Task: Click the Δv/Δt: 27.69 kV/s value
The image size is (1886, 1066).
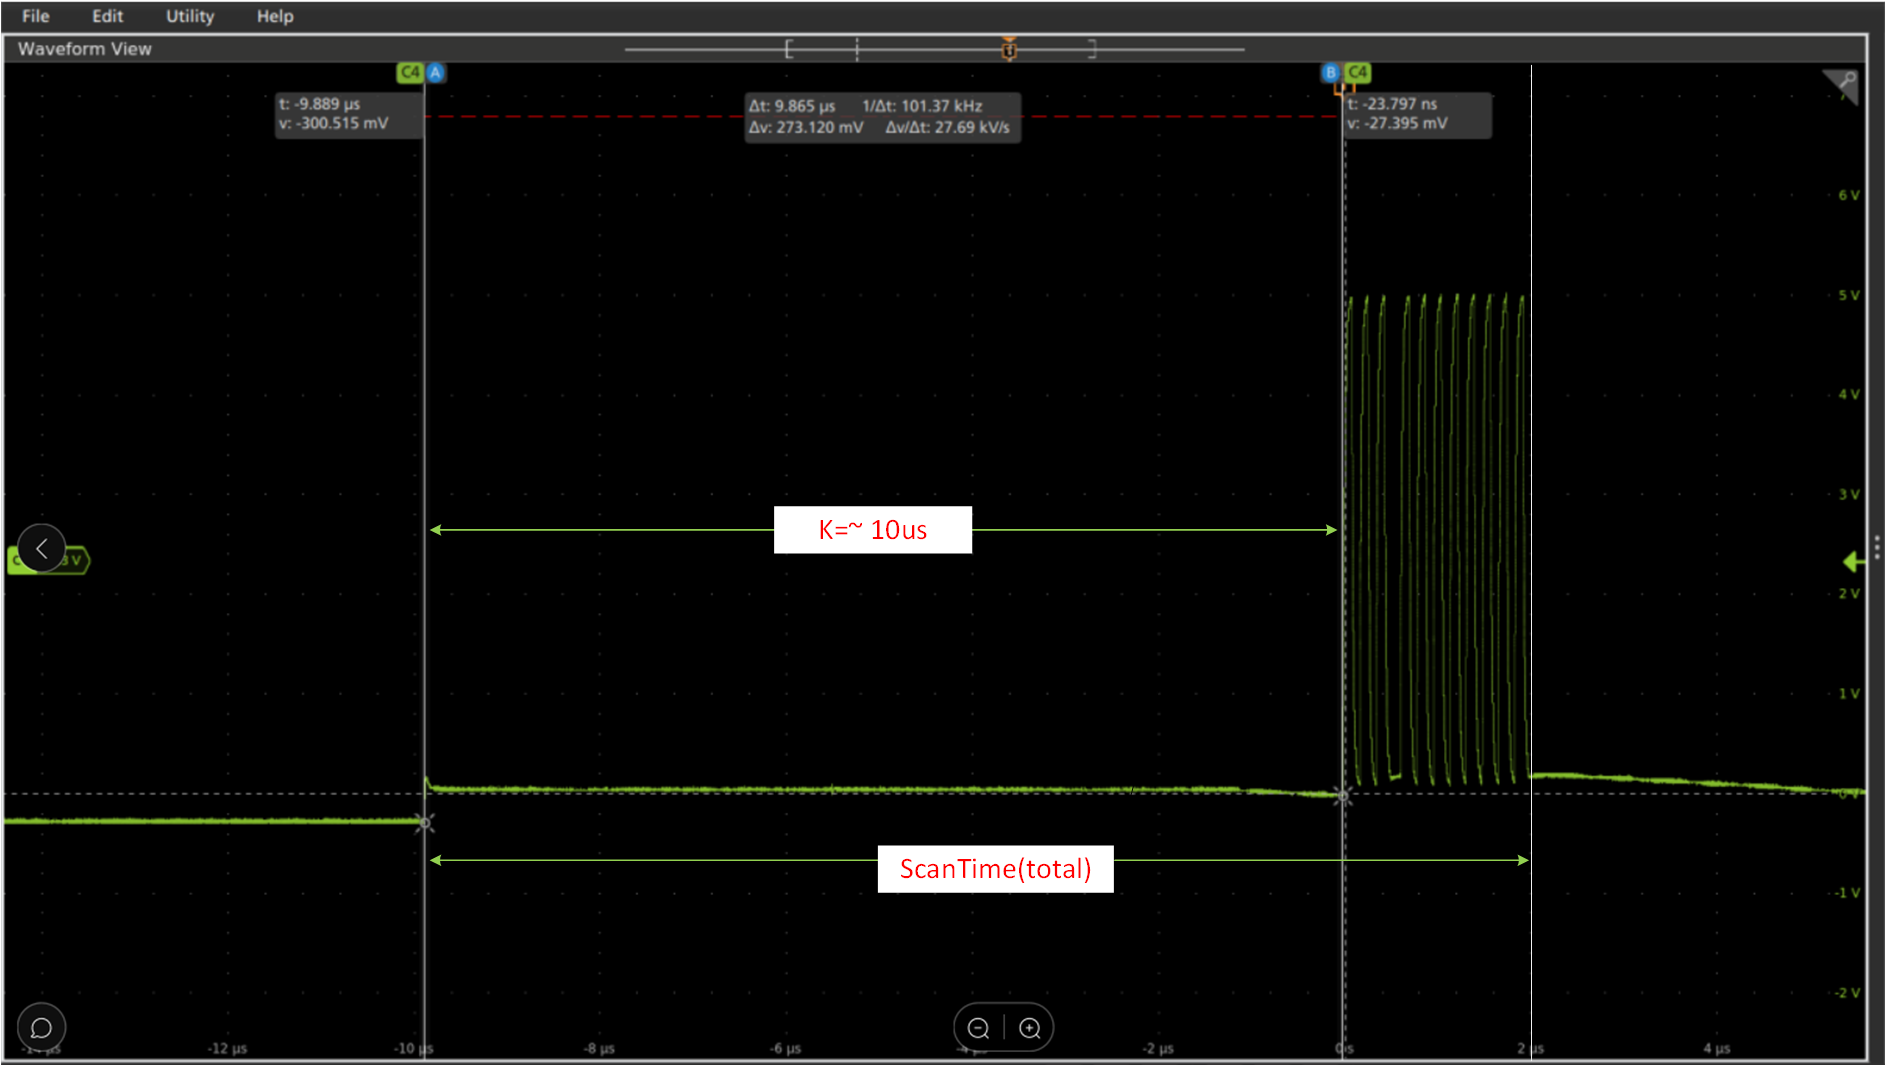Action: tap(947, 128)
